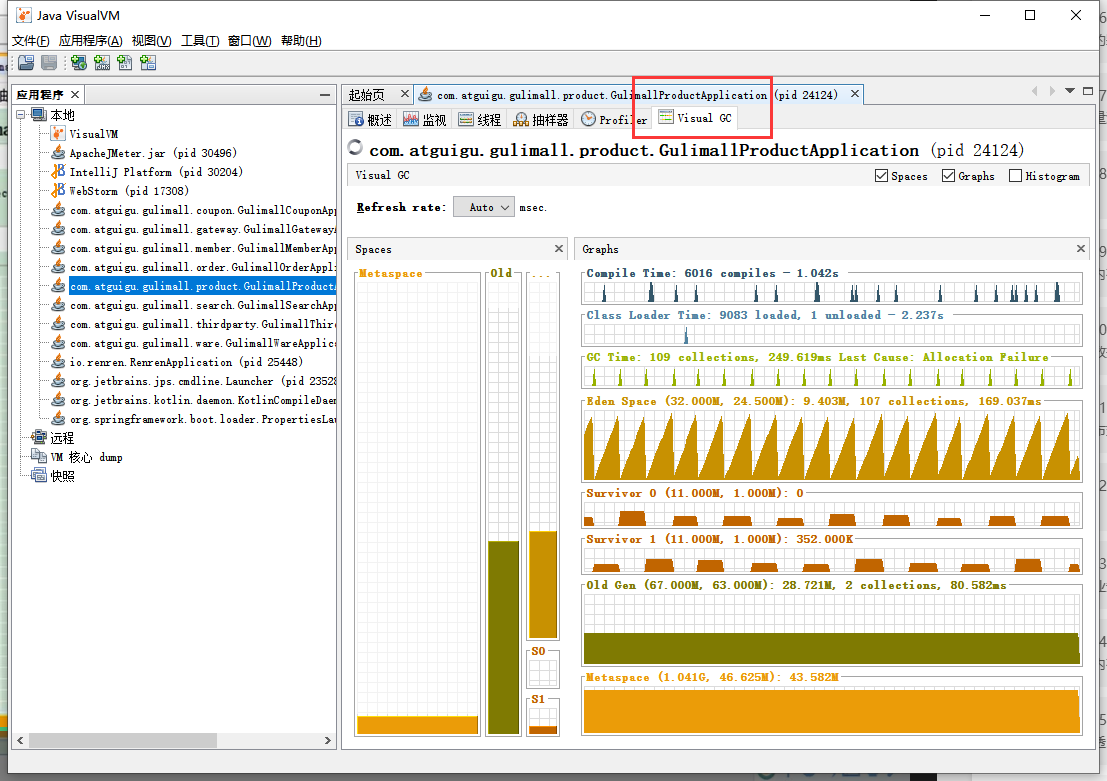Image resolution: width=1107 pixels, height=781 pixels.
Task: Select com.atguigu.gulimall.thirdparty application row text
Action: click(x=203, y=324)
